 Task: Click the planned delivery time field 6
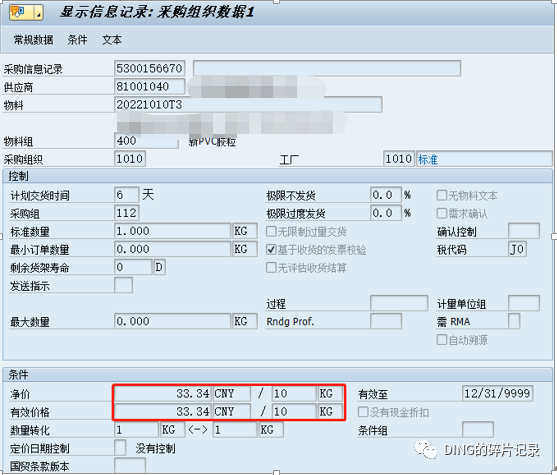coord(126,195)
